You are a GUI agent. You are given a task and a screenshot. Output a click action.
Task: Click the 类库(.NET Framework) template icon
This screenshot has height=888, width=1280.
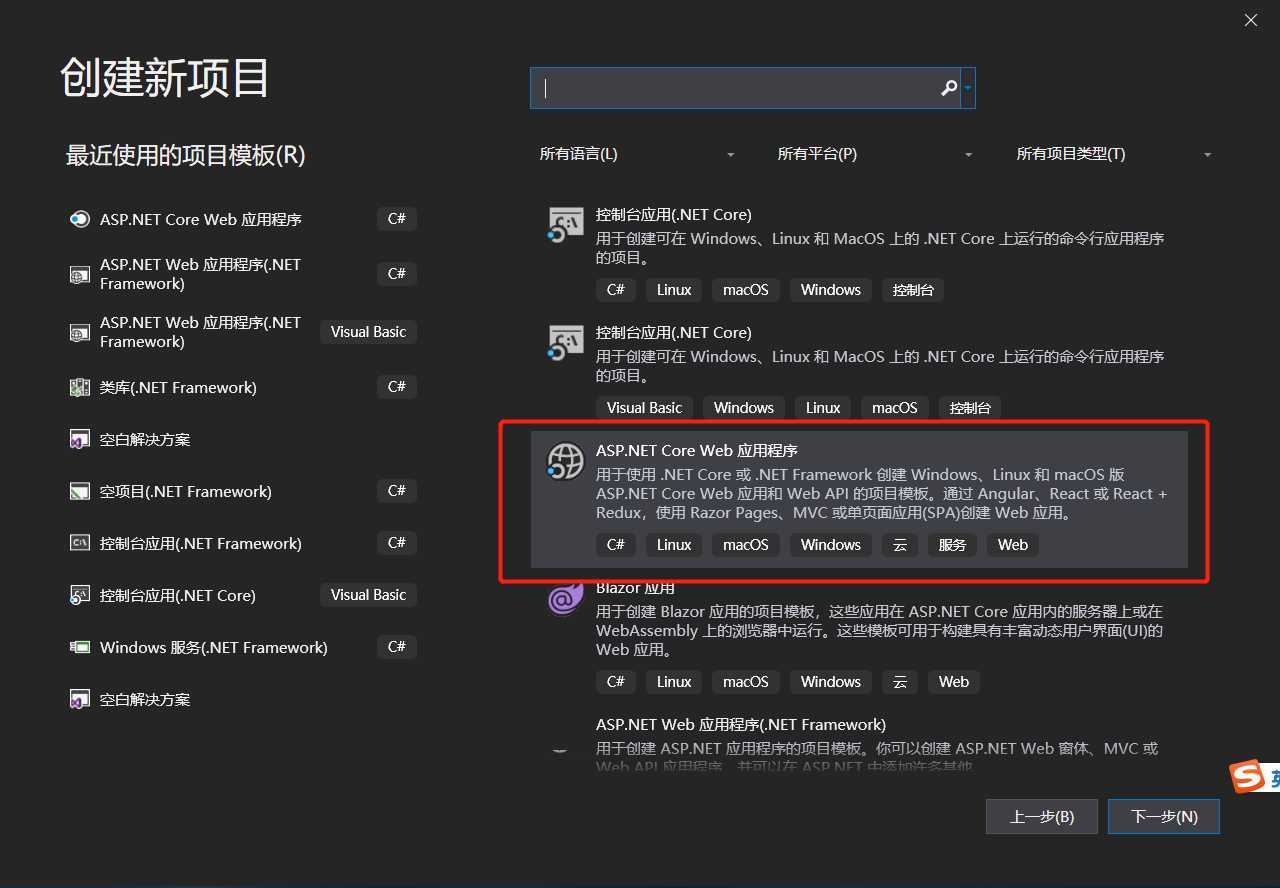(79, 387)
